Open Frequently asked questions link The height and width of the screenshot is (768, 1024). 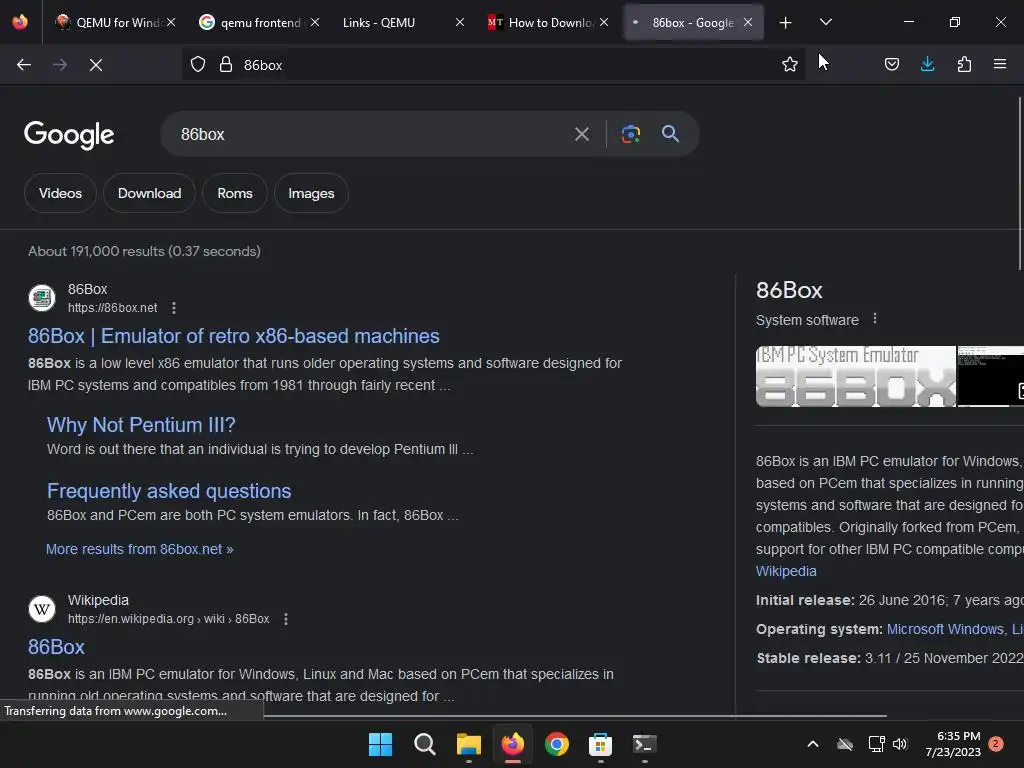(169, 491)
